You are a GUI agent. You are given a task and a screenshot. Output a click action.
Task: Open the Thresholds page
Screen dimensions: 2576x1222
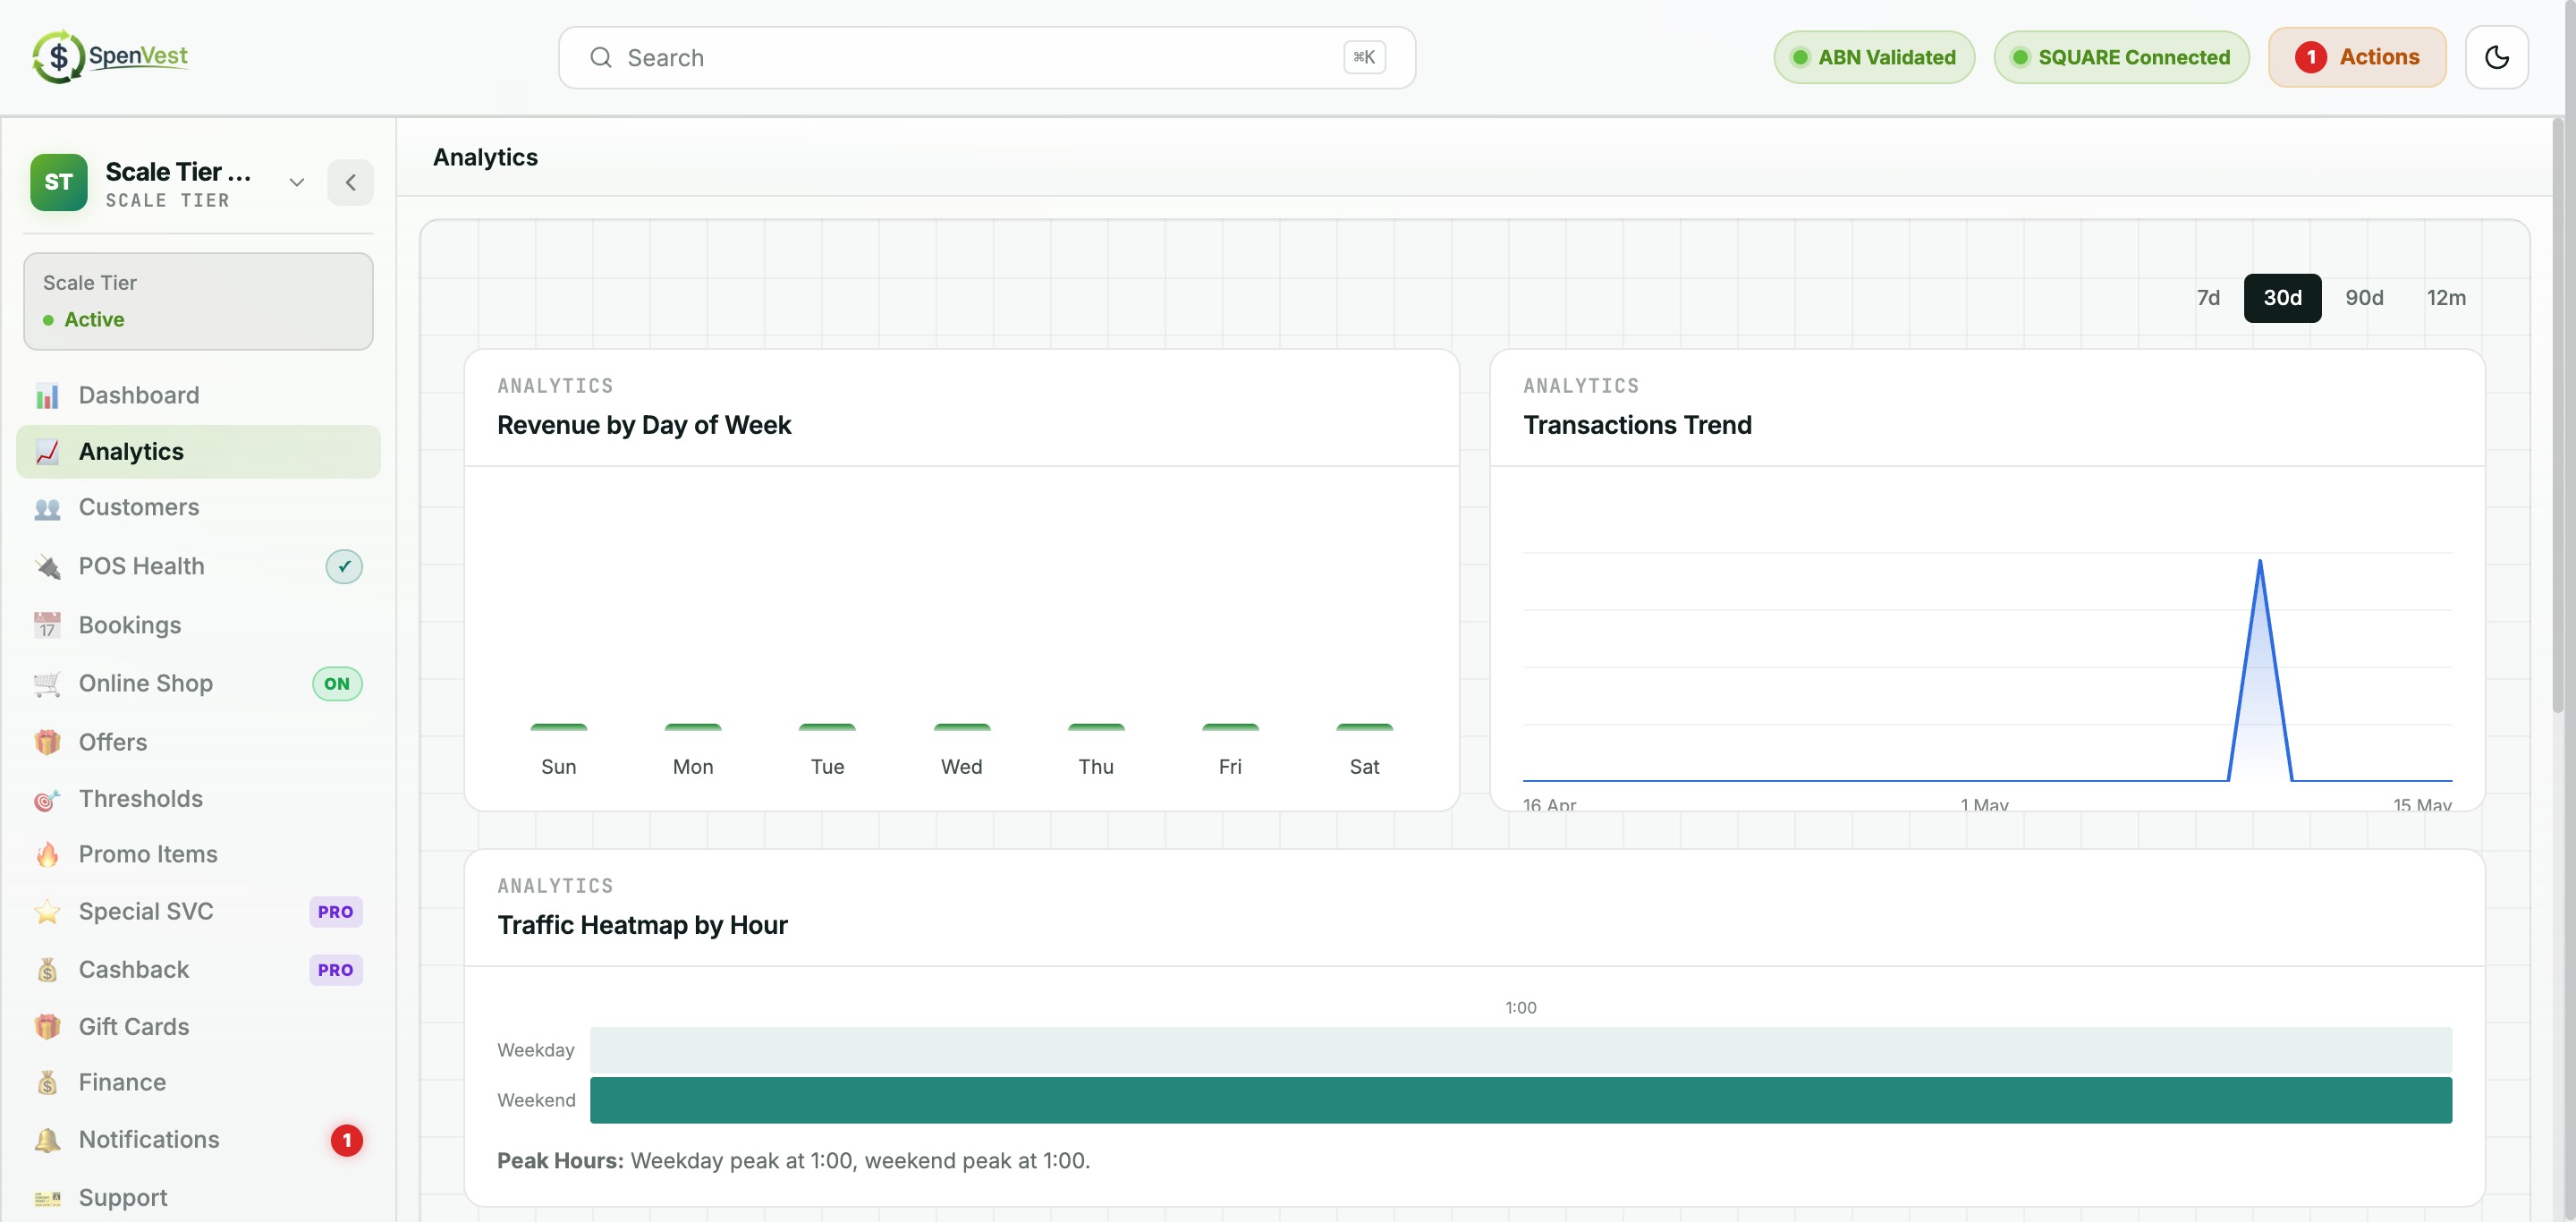tap(198, 799)
